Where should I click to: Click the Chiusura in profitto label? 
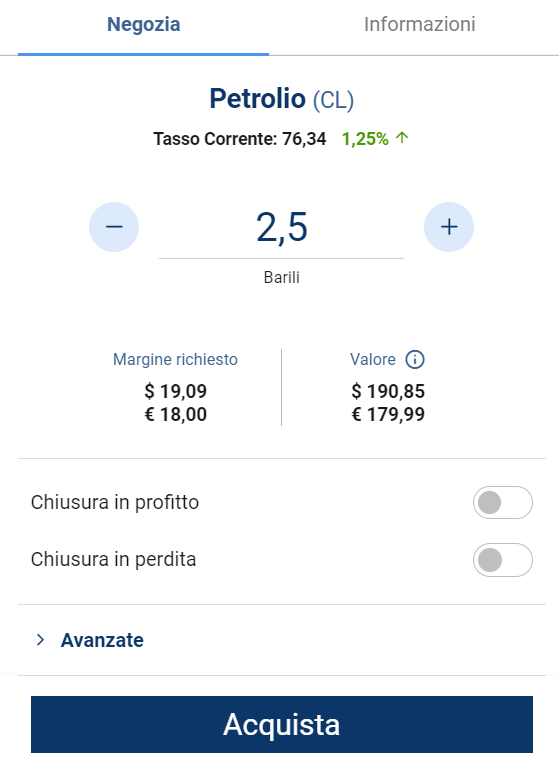pos(115,503)
